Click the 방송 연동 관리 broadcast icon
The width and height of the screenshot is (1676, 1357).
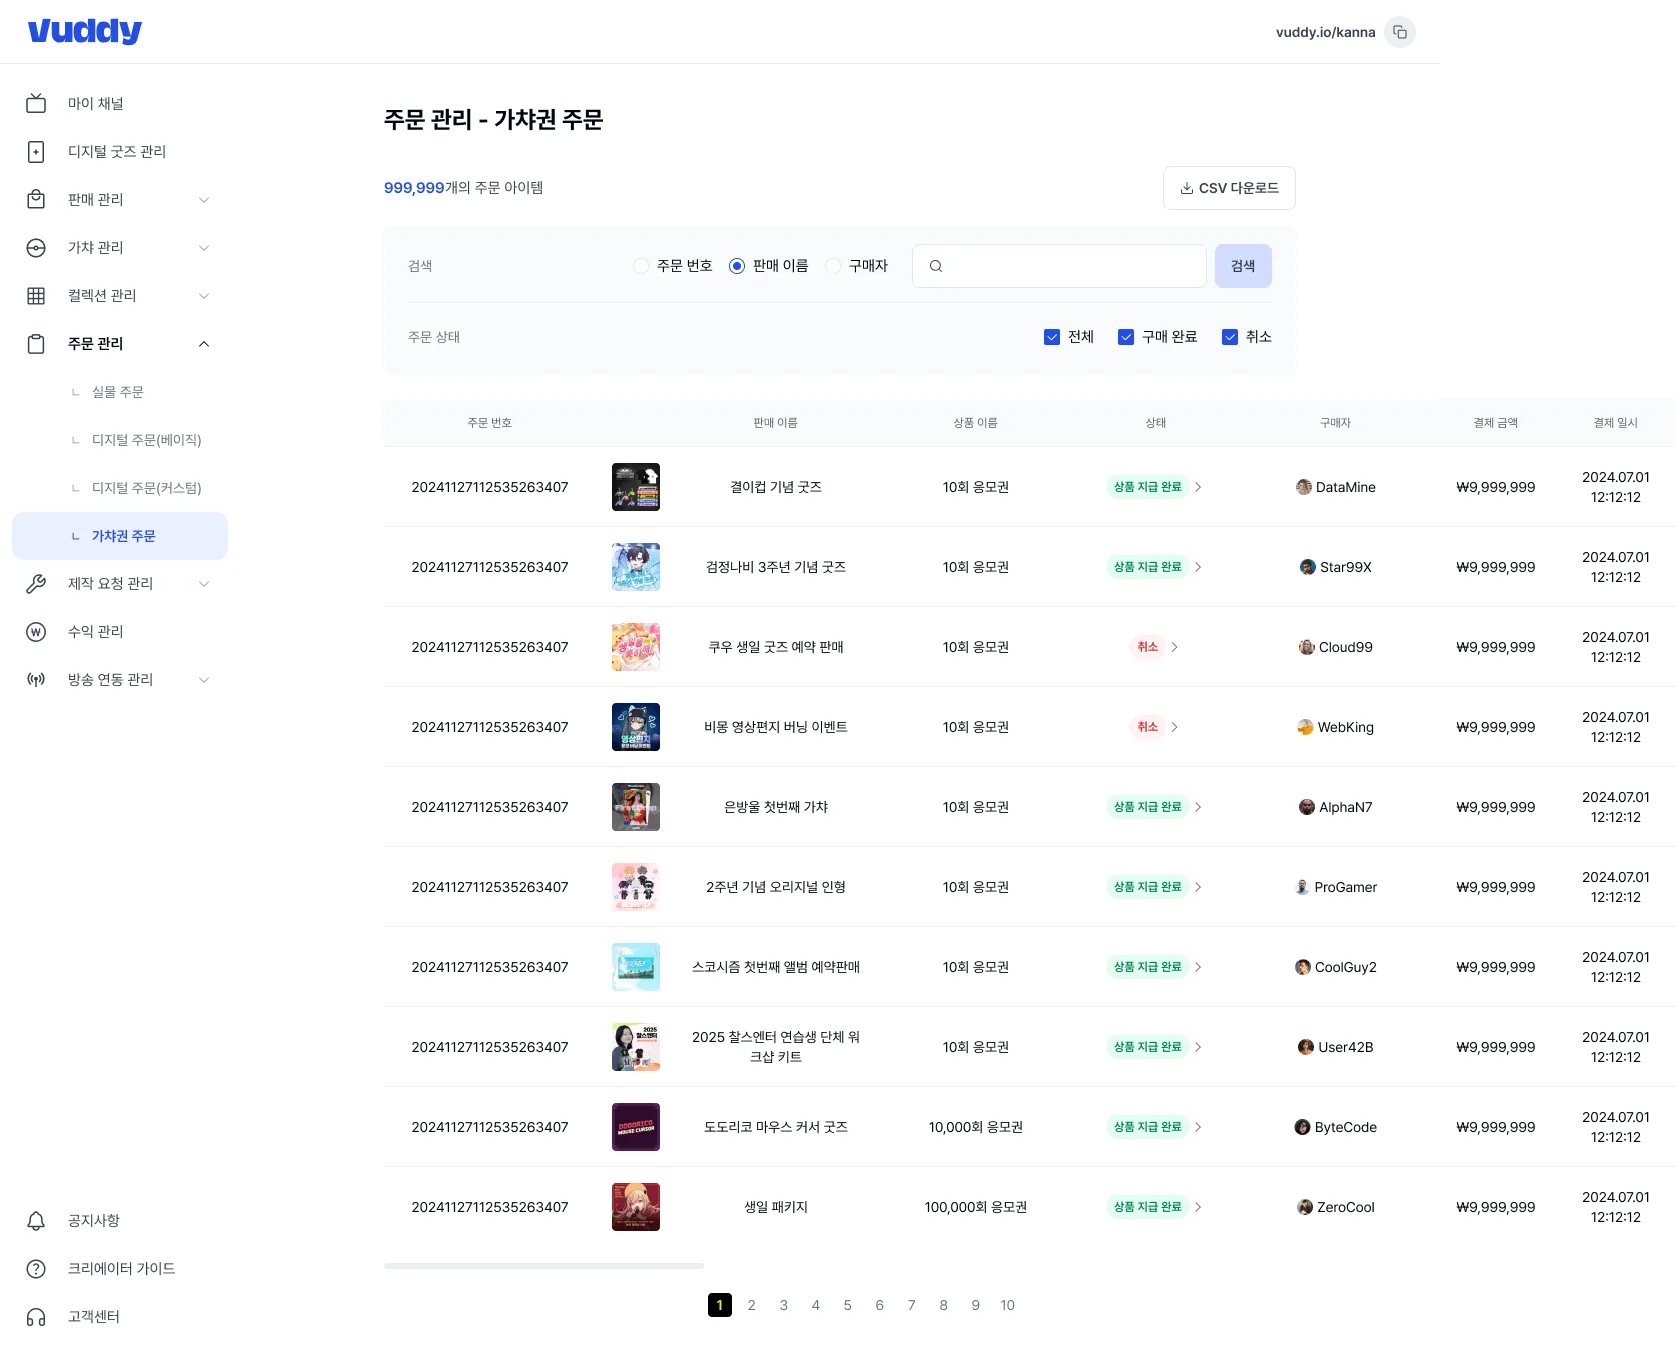(36, 679)
